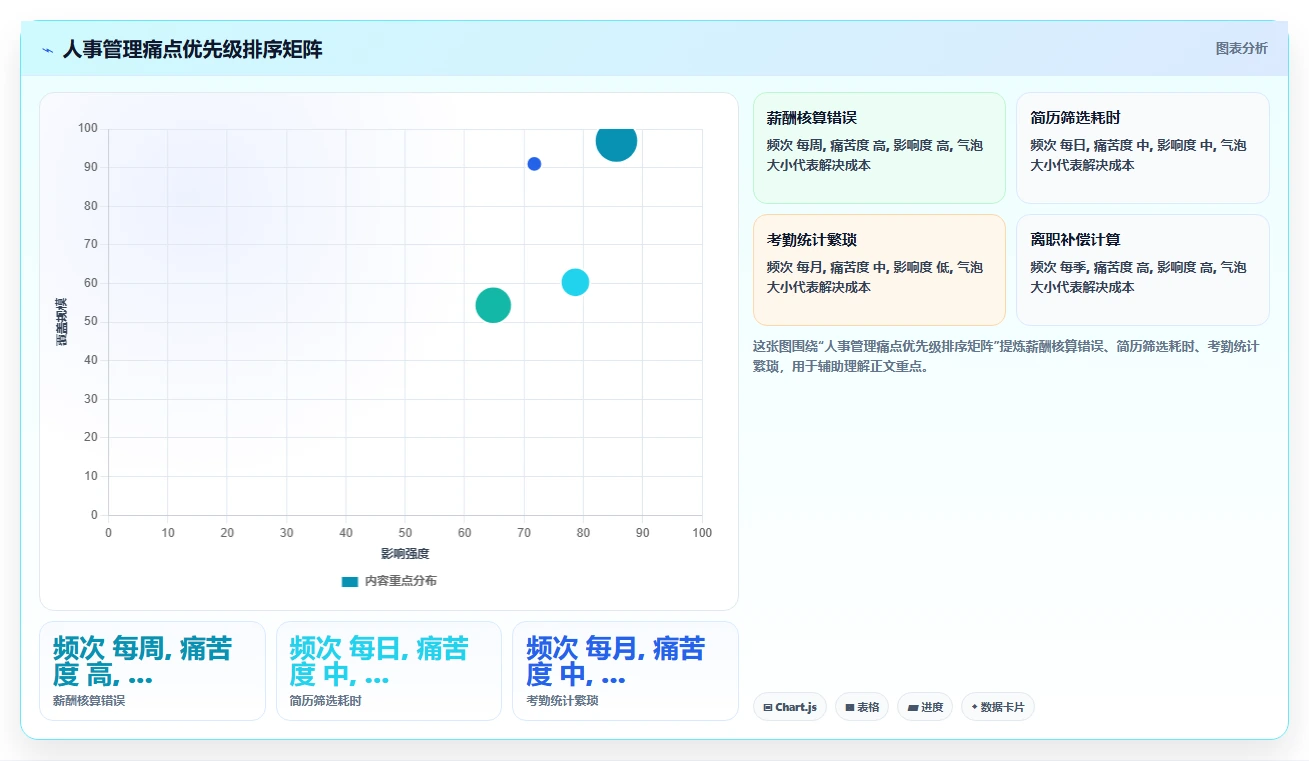
Task: Click the 人事管理痛点优先级排序矩阵 title
Action: click(x=192, y=49)
